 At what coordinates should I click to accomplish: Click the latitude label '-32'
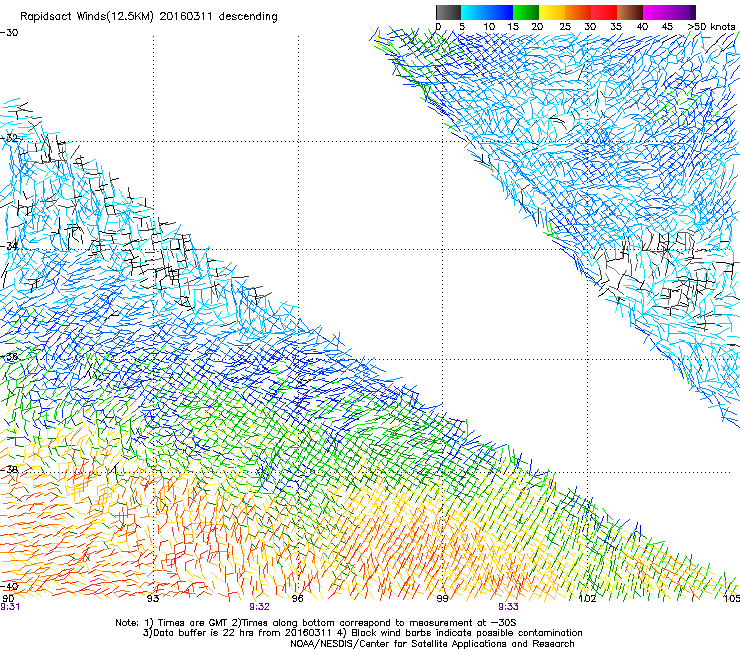tap(9, 138)
